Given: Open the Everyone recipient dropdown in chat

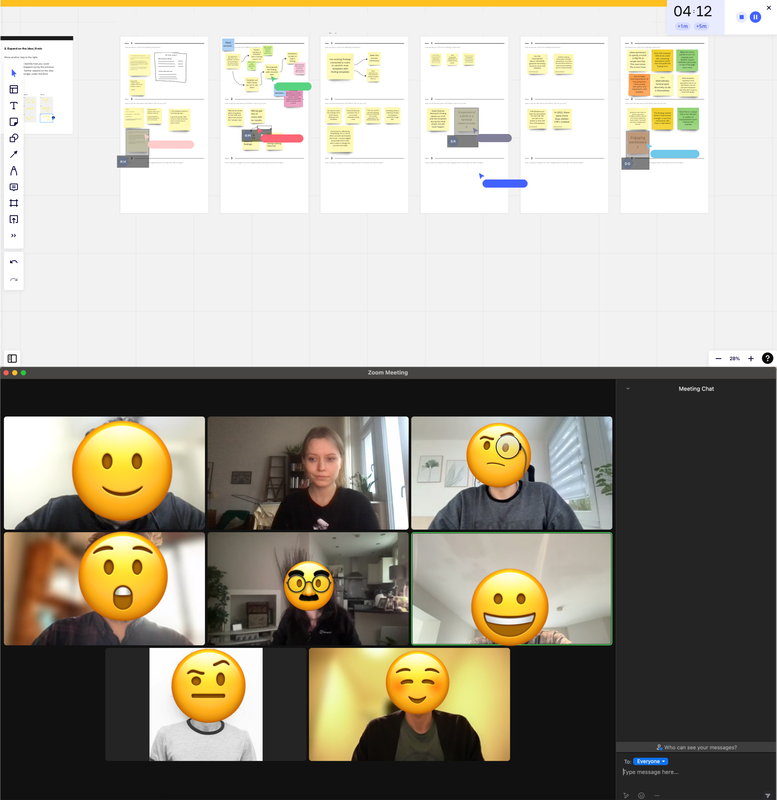Looking at the screenshot, I should (651, 761).
